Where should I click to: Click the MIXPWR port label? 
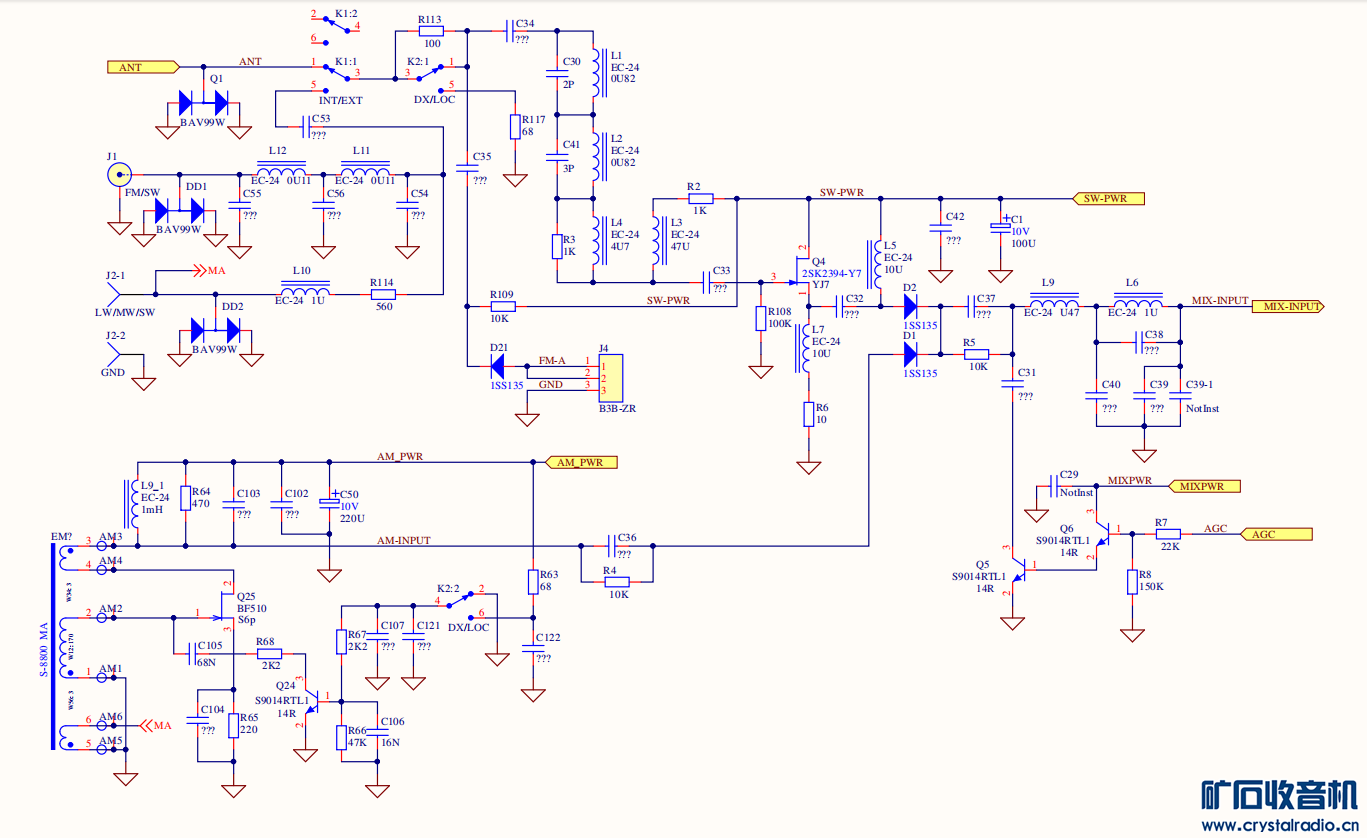[1205, 486]
